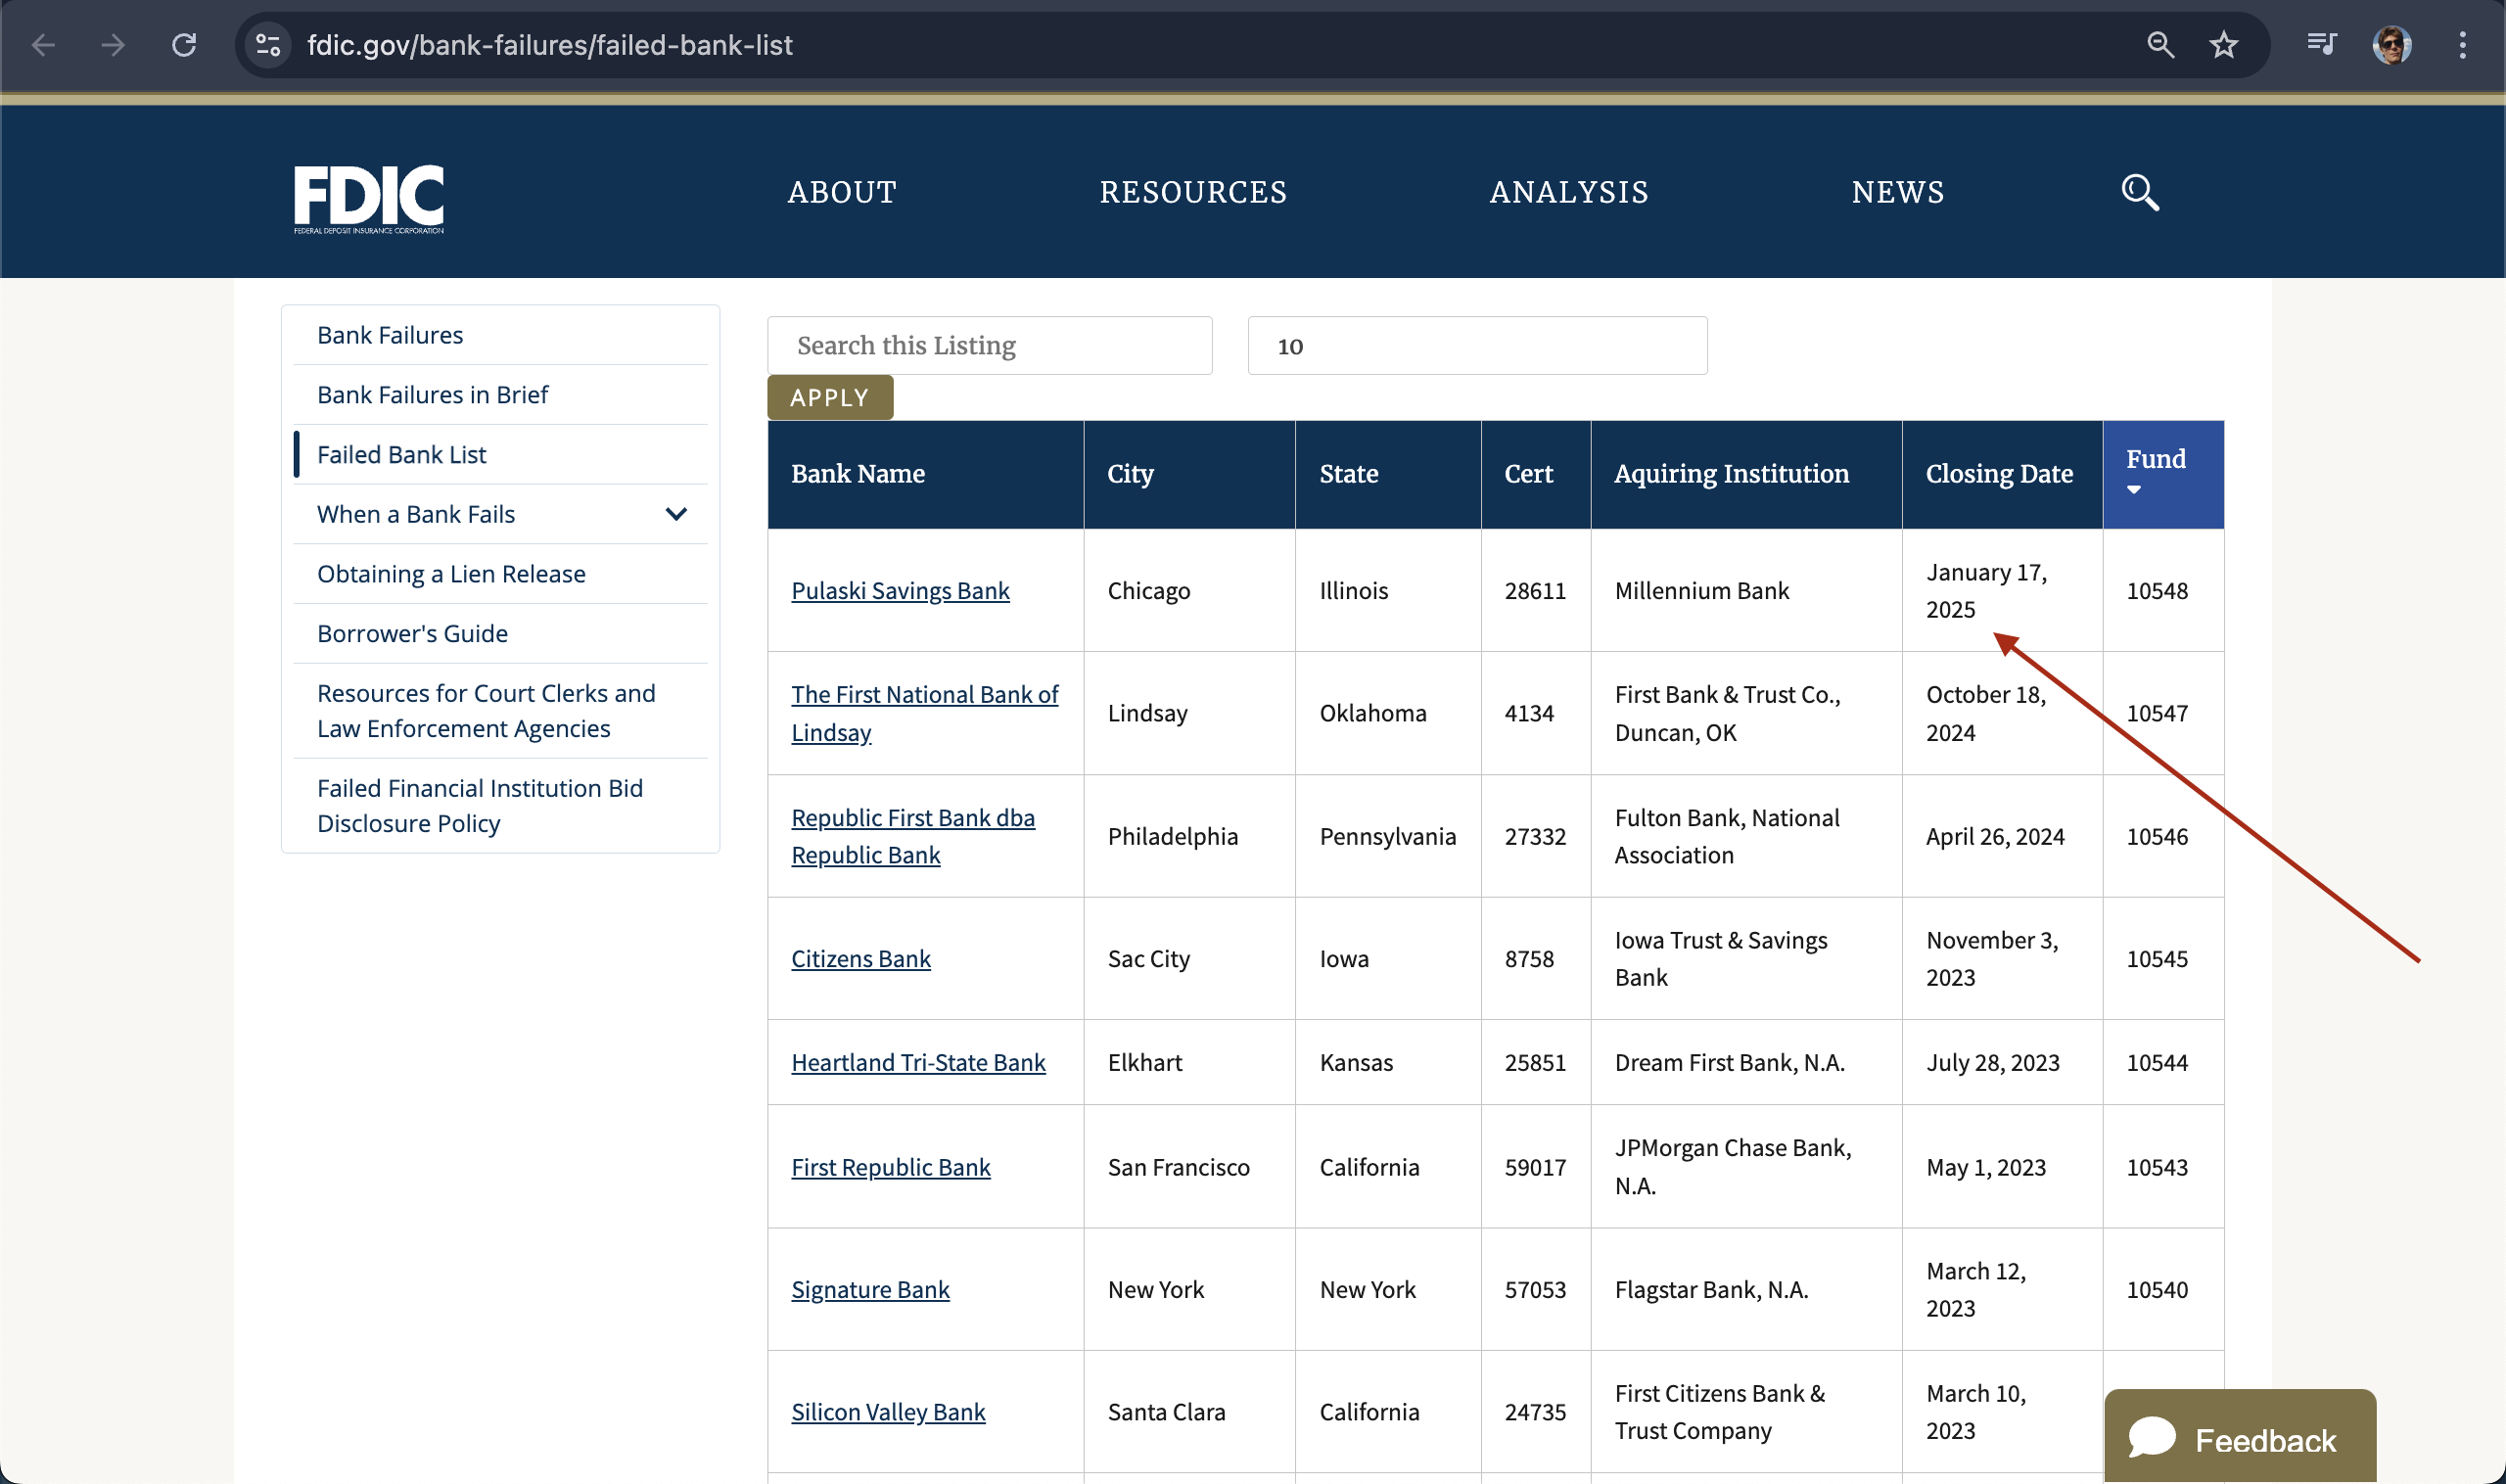Open Obtaining a Lien Release link

(451, 574)
